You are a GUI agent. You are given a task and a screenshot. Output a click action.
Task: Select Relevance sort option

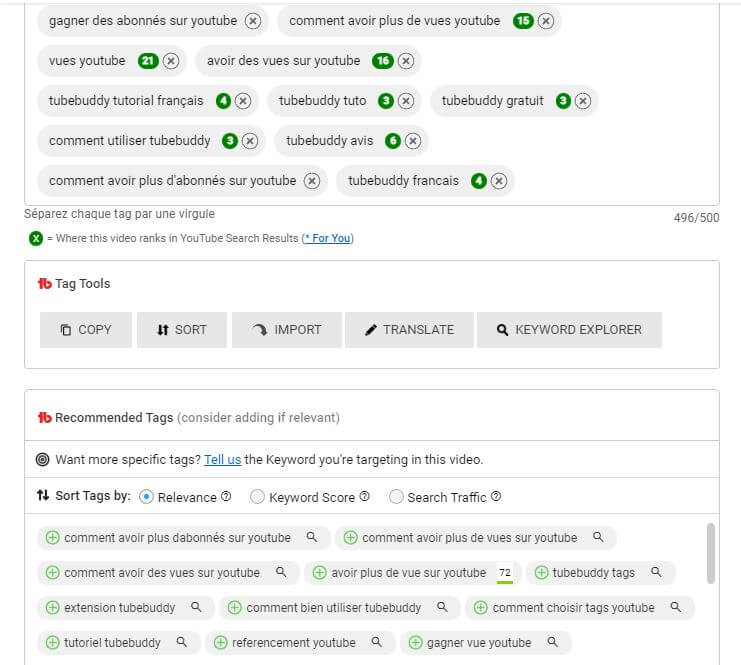[x=146, y=497]
